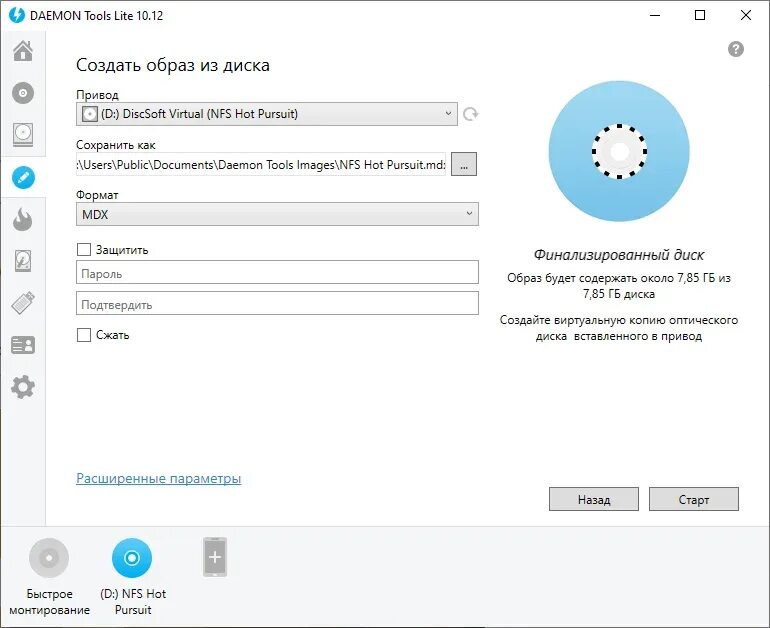Browse for save location with ... button
770x628 pixels.
(x=464, y=164)
